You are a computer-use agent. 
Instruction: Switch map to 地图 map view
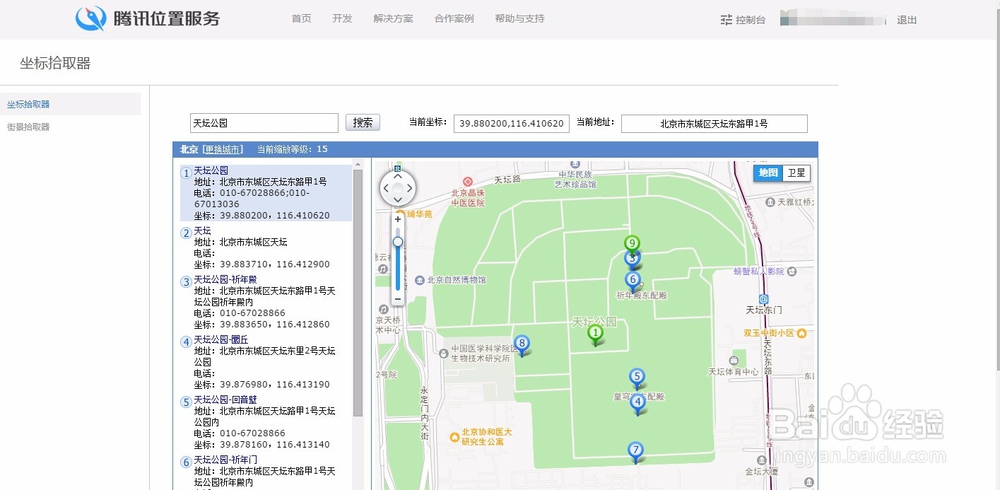768,173
